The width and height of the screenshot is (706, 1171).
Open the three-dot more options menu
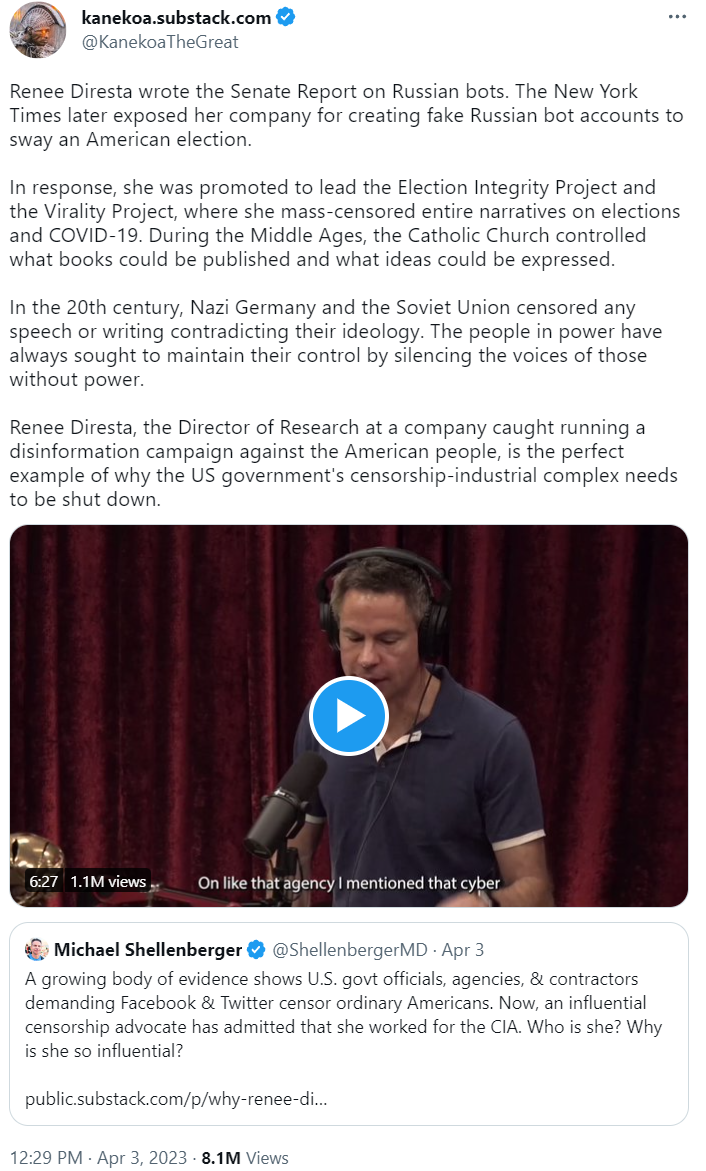point(677,17)
